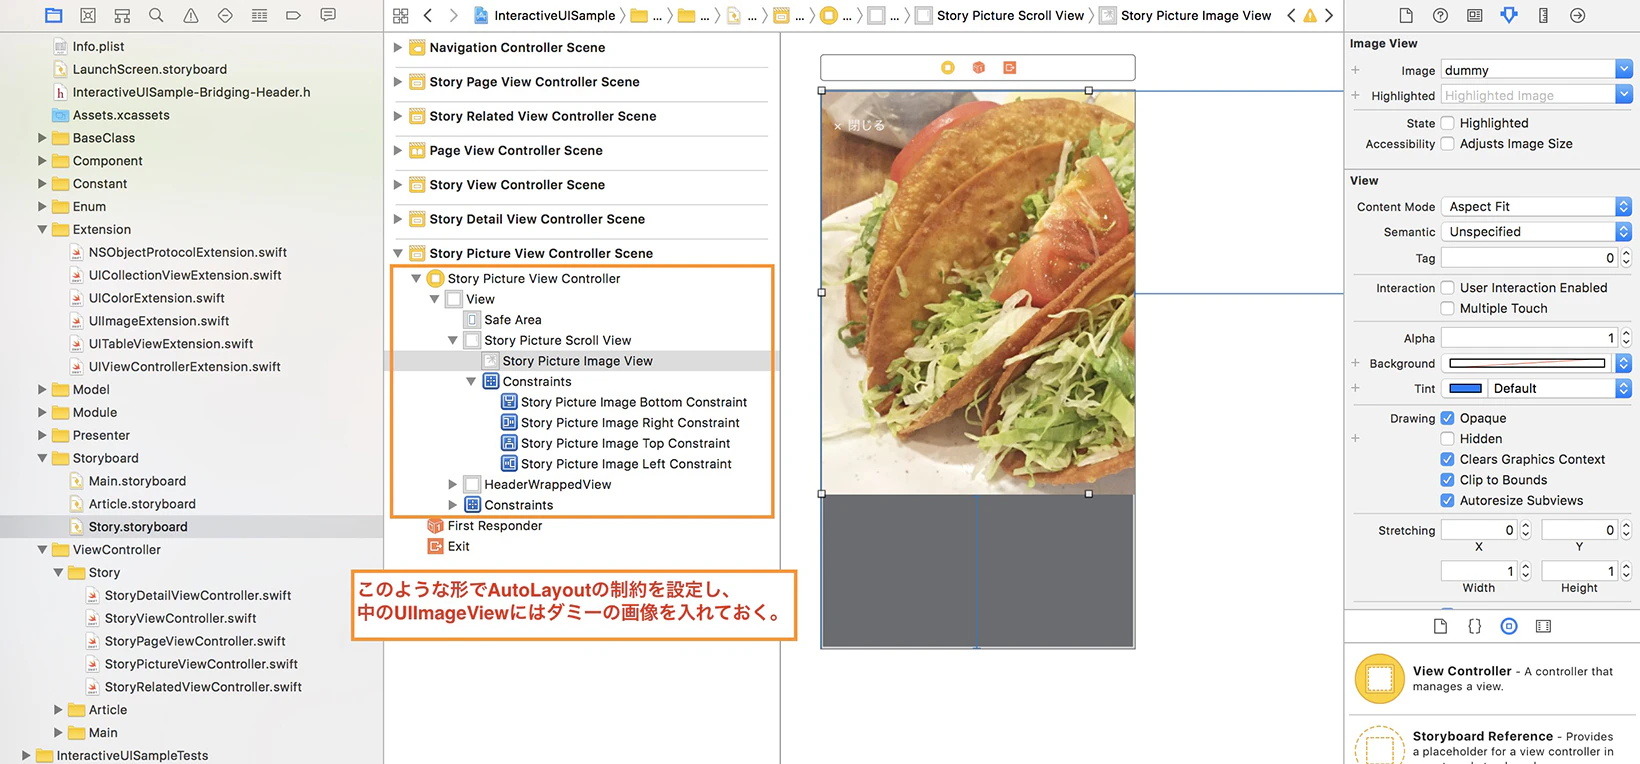1640x764 pixels.
Task: Open the Report navigator speech bubble icon
Action: click(327, 15)
